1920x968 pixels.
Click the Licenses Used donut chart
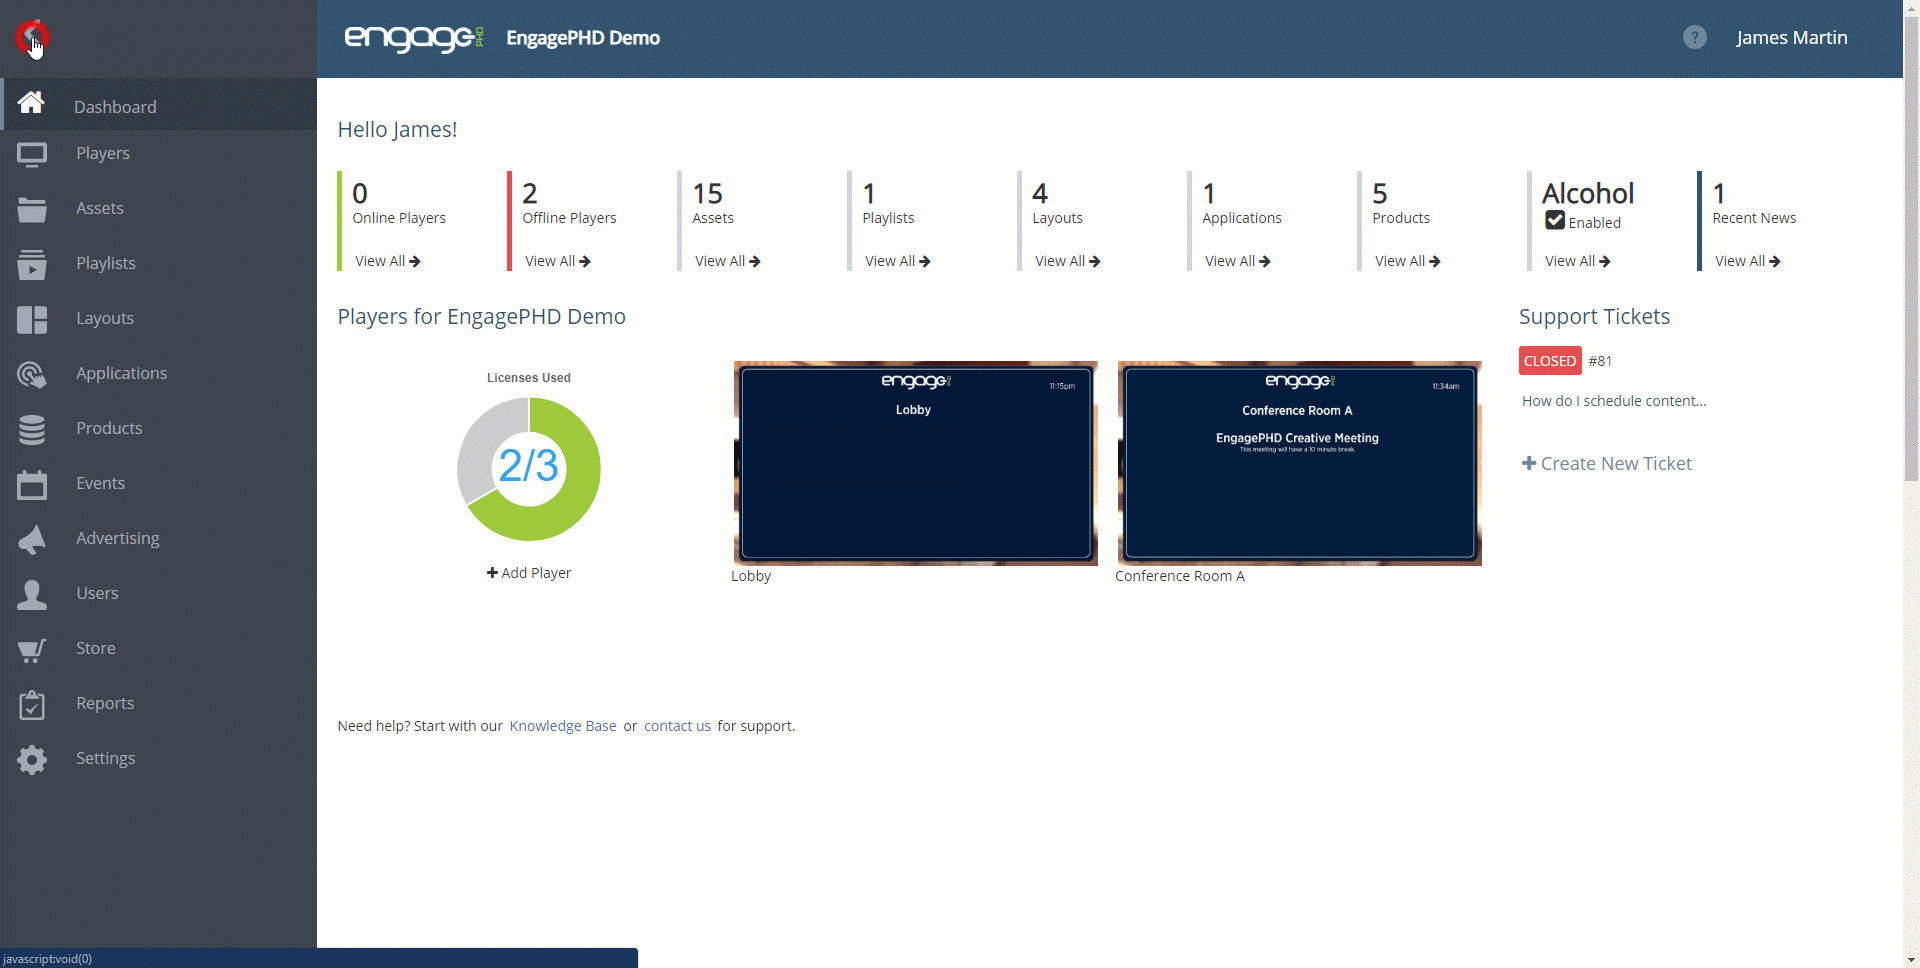(529, 469)
